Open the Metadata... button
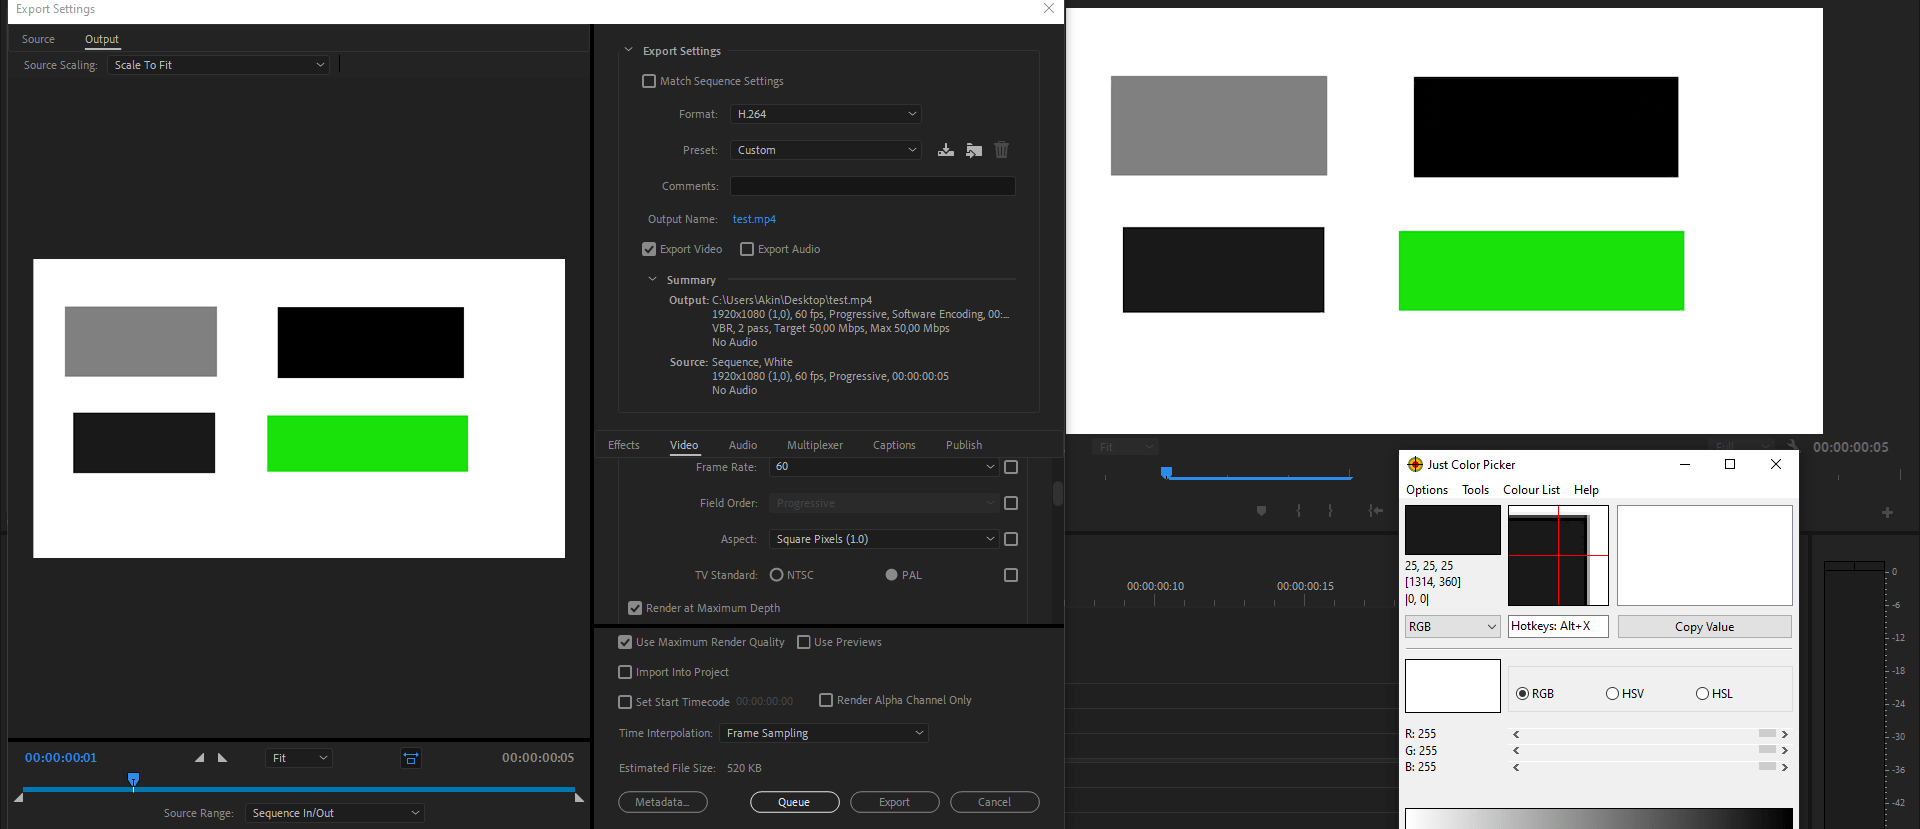 click(x=662, y=802)
